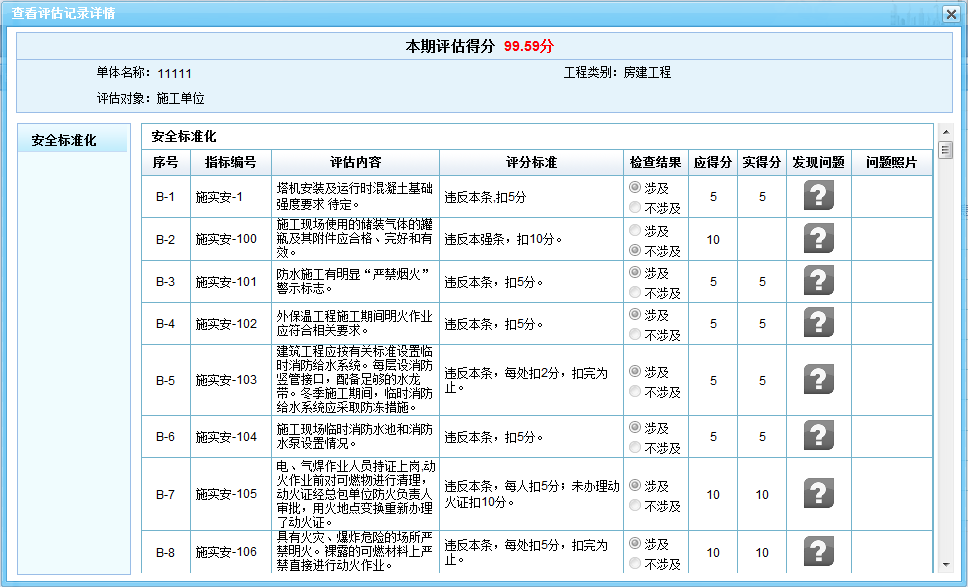Click question mark icon in row B-1
This screenshot has height=587, width=968.
[x=818, y=196]
